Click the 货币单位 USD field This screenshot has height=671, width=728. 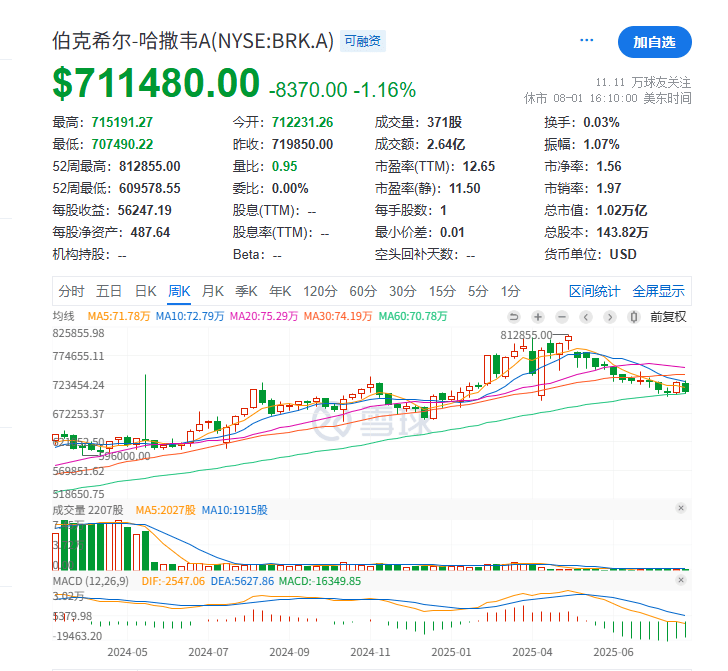590,254
